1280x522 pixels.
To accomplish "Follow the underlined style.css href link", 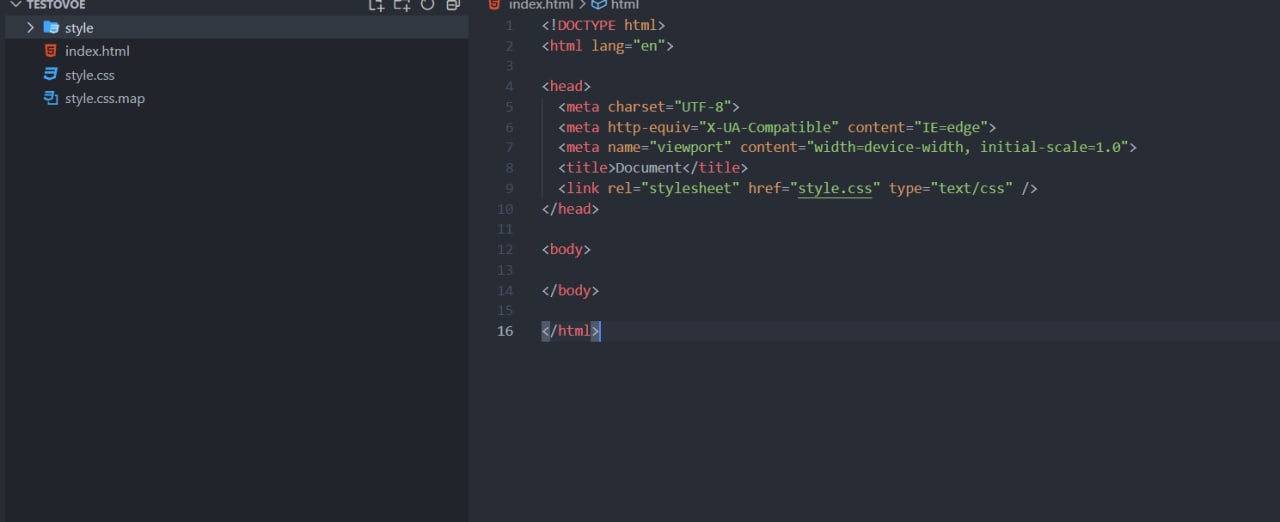I will 835,188.
